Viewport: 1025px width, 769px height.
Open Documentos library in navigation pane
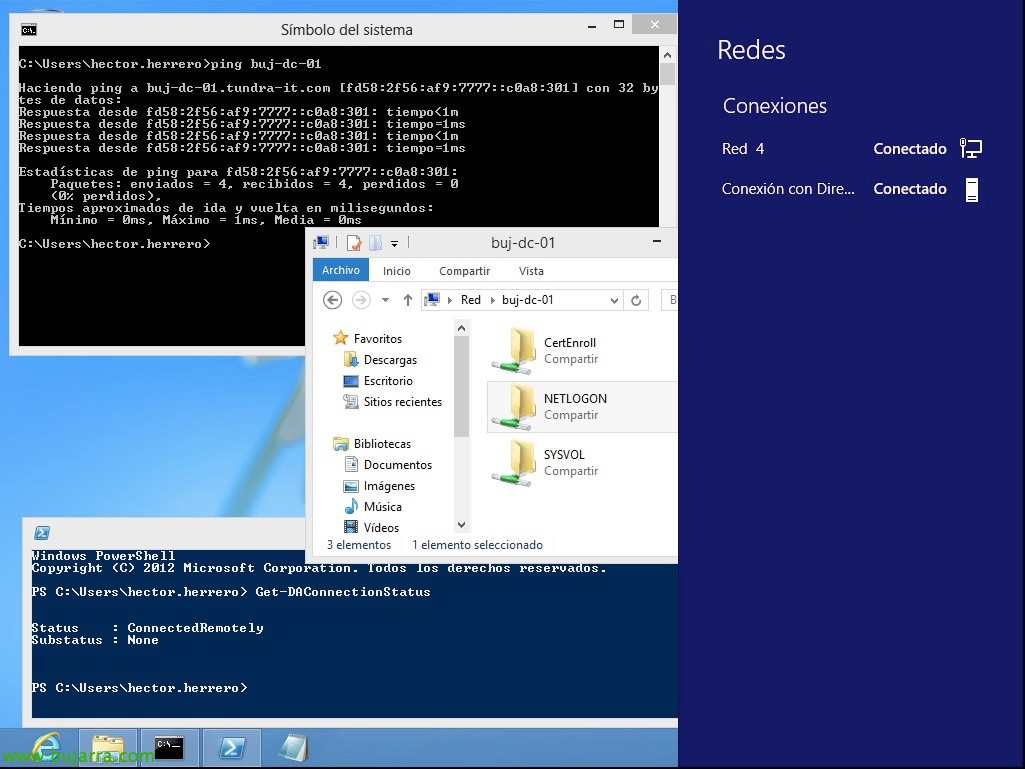tap(397, 464)
